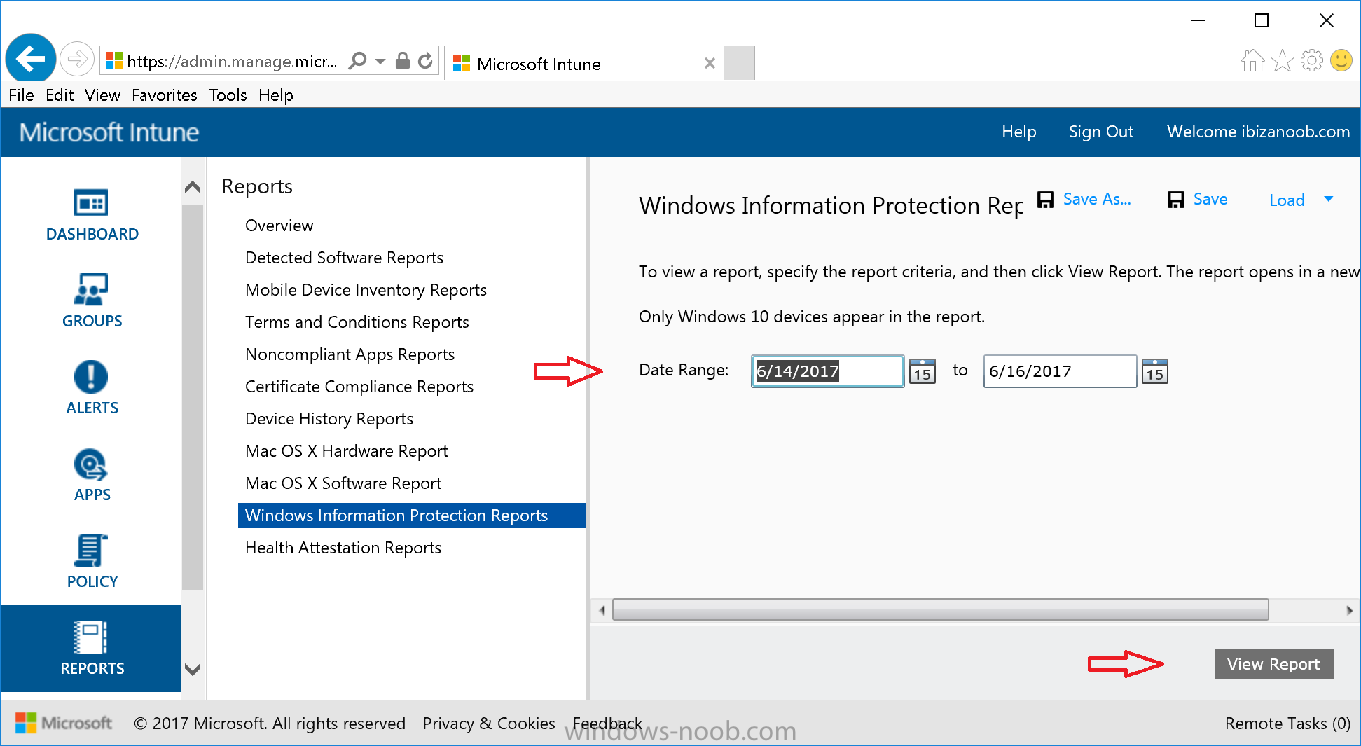Screen dimensions: 1361x746
Task: Click the Intune header Help link
Action: 1019,132
